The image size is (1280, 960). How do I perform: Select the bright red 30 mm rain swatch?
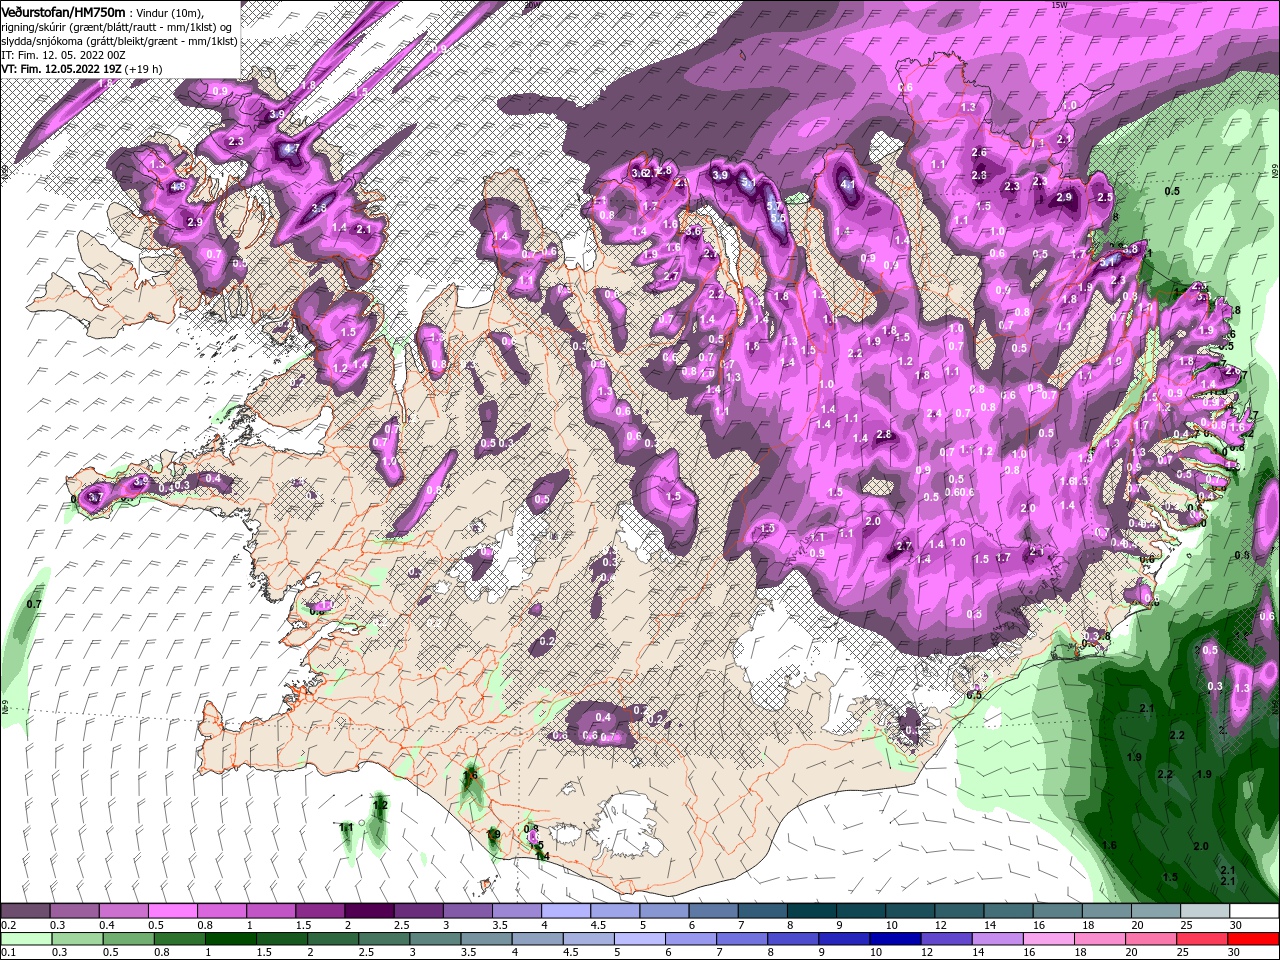click(x=1252, y=939)
